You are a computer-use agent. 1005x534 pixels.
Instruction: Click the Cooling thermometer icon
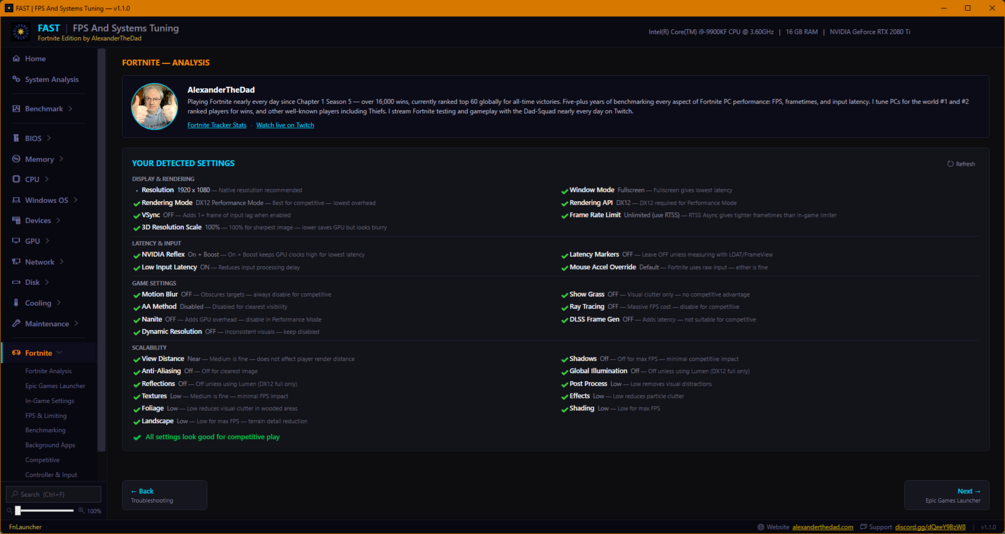pyautogui.click(x=16, y=303)
